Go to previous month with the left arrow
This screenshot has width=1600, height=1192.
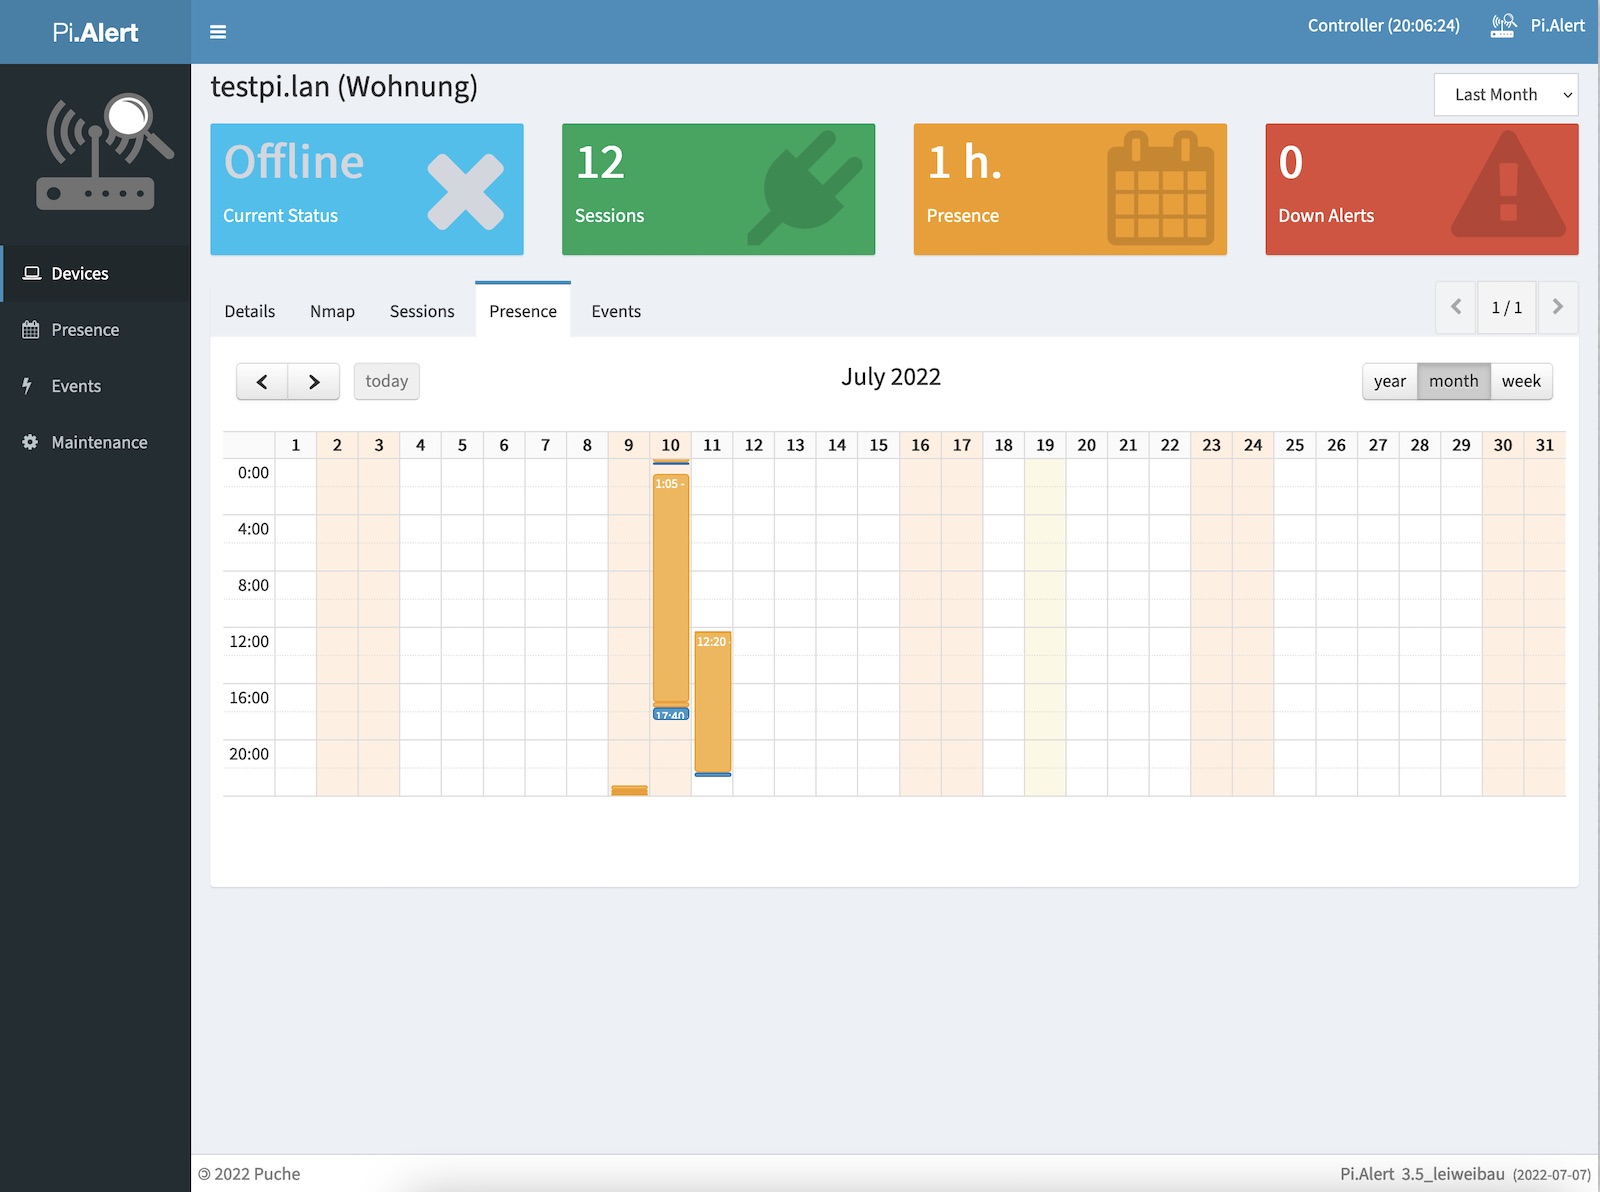(x=261, y=381)
